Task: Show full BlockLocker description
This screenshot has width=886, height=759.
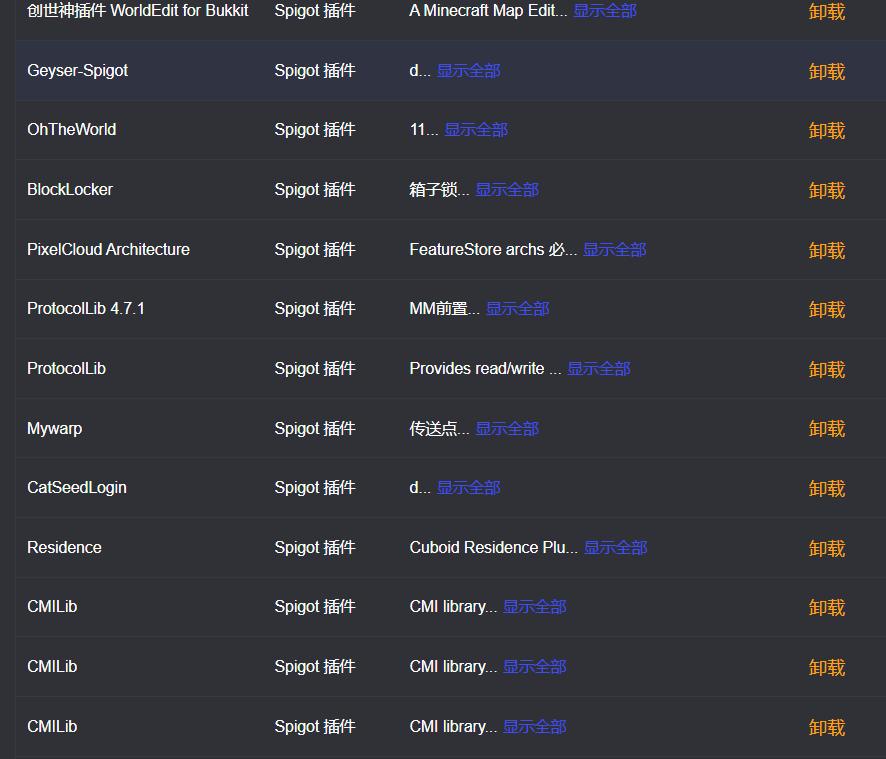Action: pyautogui.click(x=507, y=190)
